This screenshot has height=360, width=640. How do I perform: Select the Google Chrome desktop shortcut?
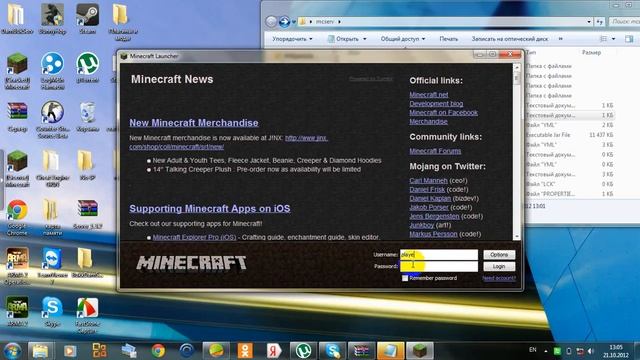pyautogui.click(x=17, y=217)
